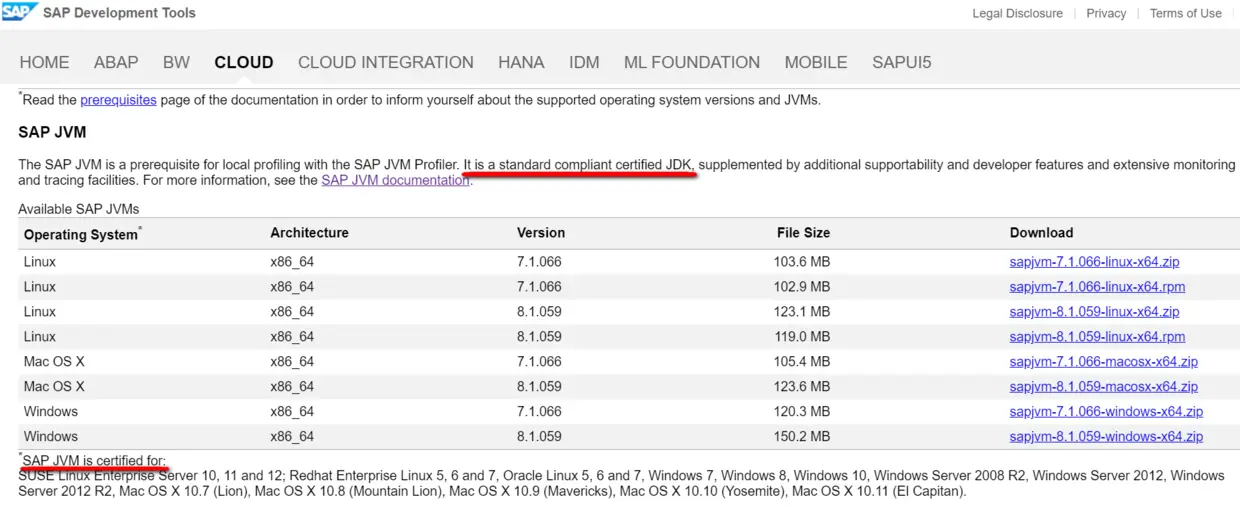Click the SAP Development Tools title
1240x516 pixels.
point(121,13)
